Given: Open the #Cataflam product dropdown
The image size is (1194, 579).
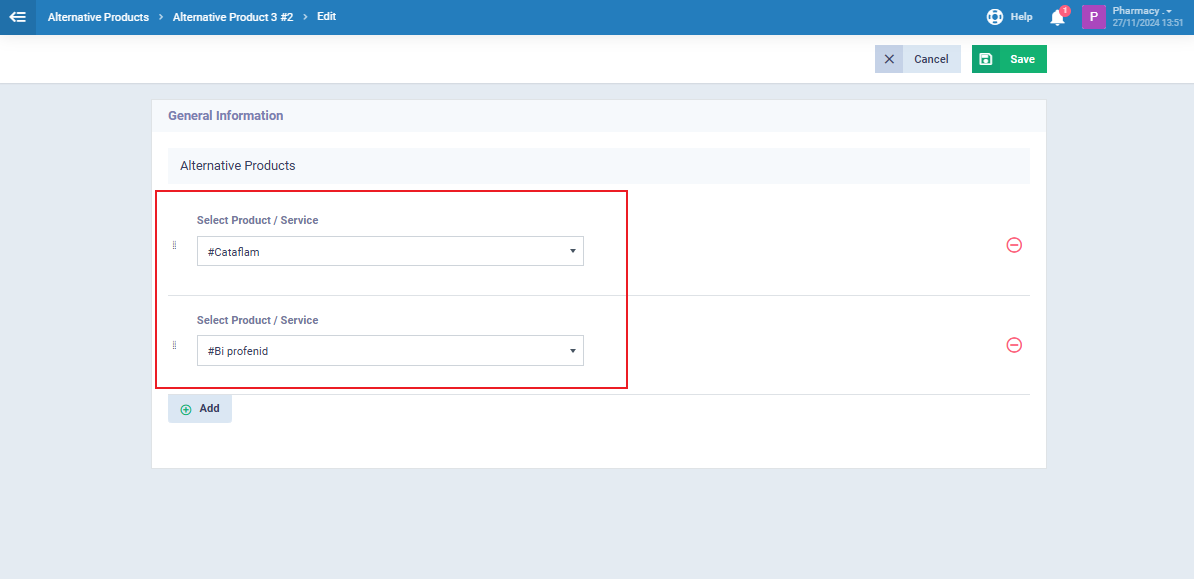Looking at the screenshot, I should coord(390,251).
